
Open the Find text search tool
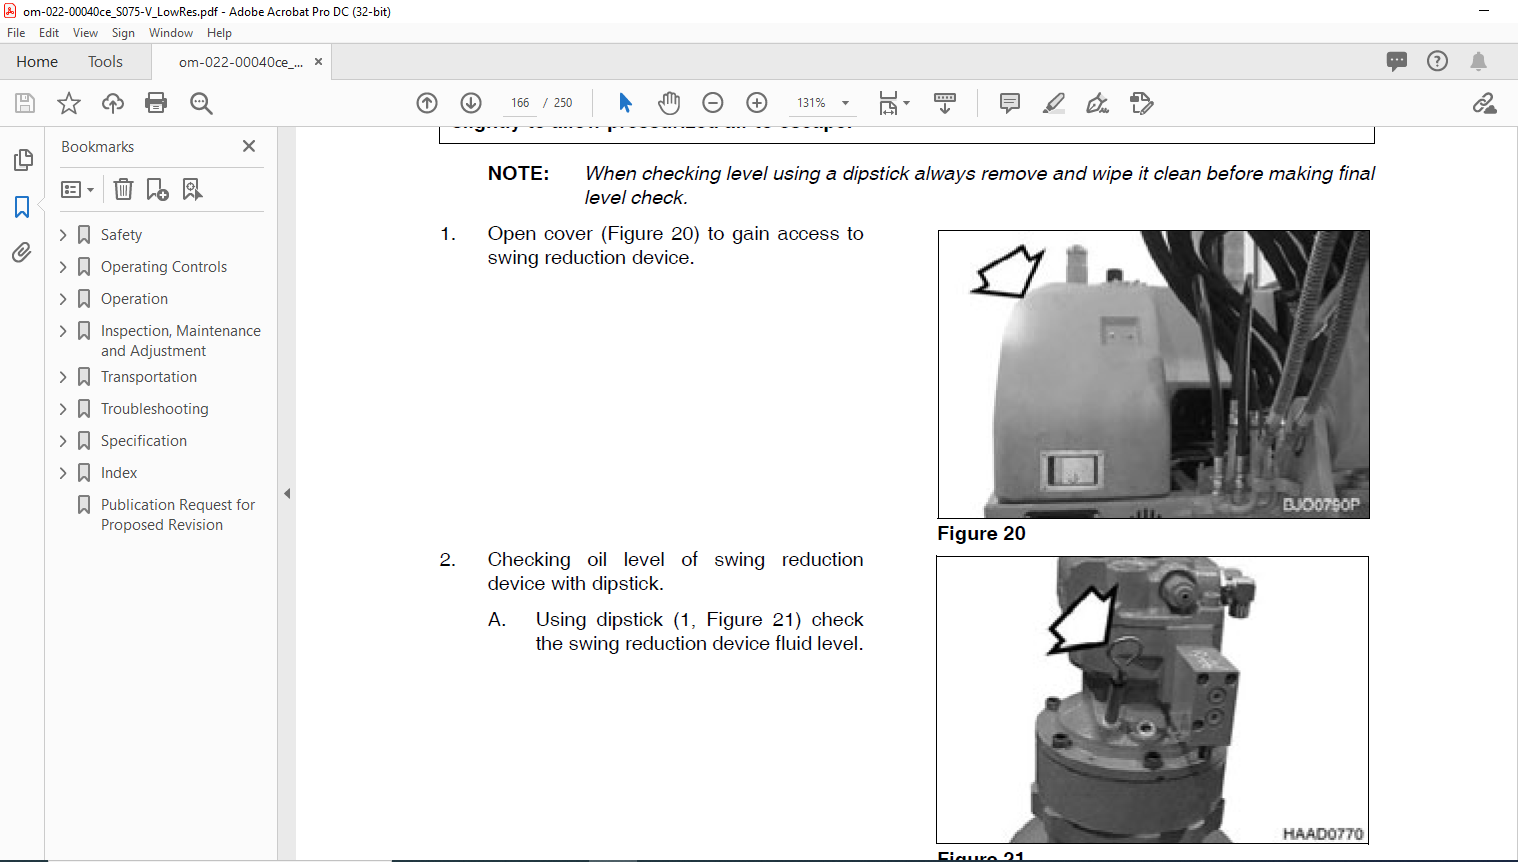[x=201, y=103]
